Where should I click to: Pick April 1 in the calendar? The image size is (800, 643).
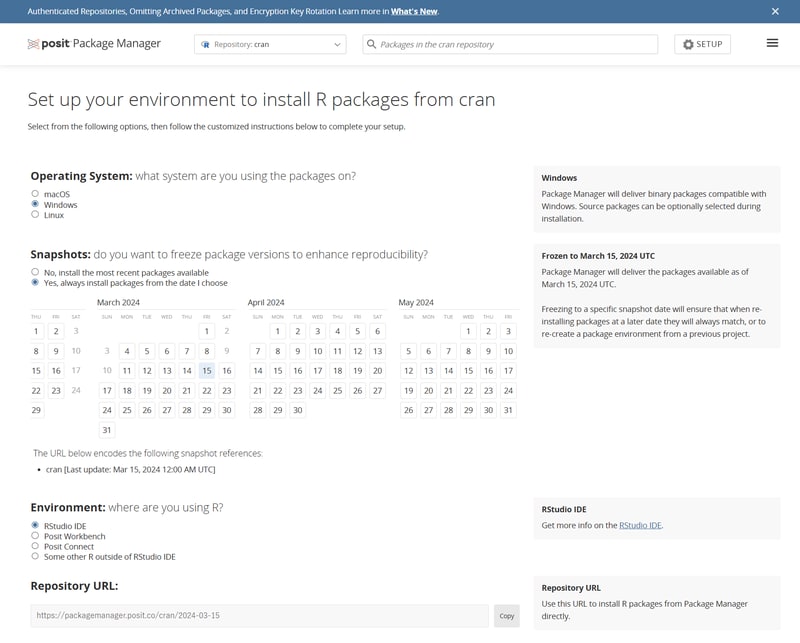point(278,331)
